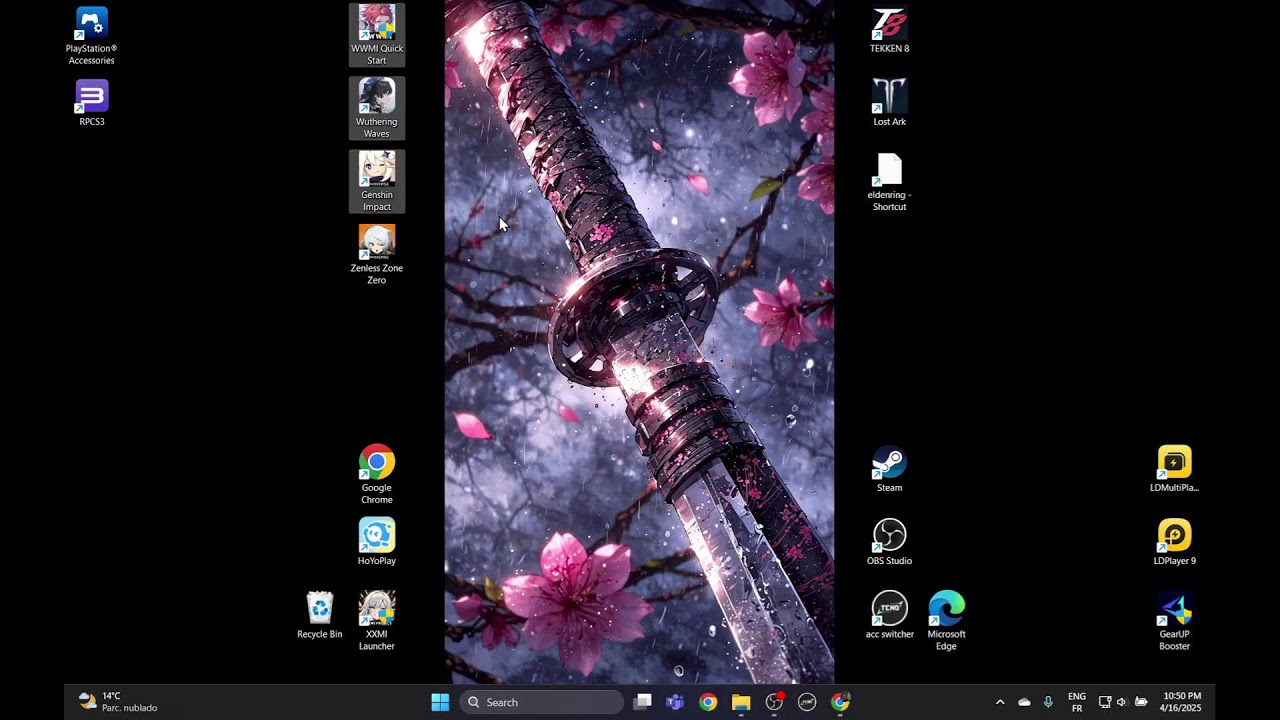
Task: Launch Wuthering Waves shortcut
Action: (377, 109)
